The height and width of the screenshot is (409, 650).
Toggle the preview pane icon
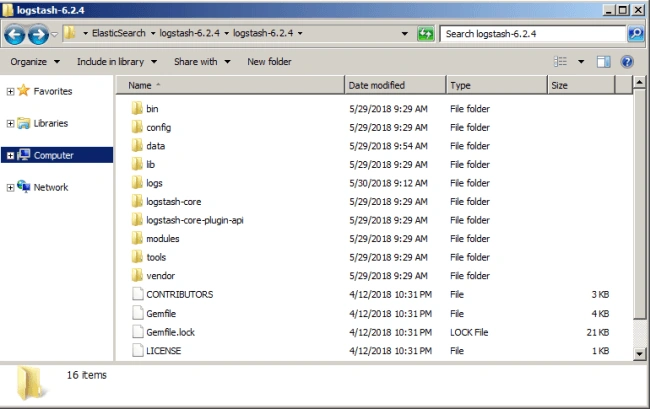(603, 62)
